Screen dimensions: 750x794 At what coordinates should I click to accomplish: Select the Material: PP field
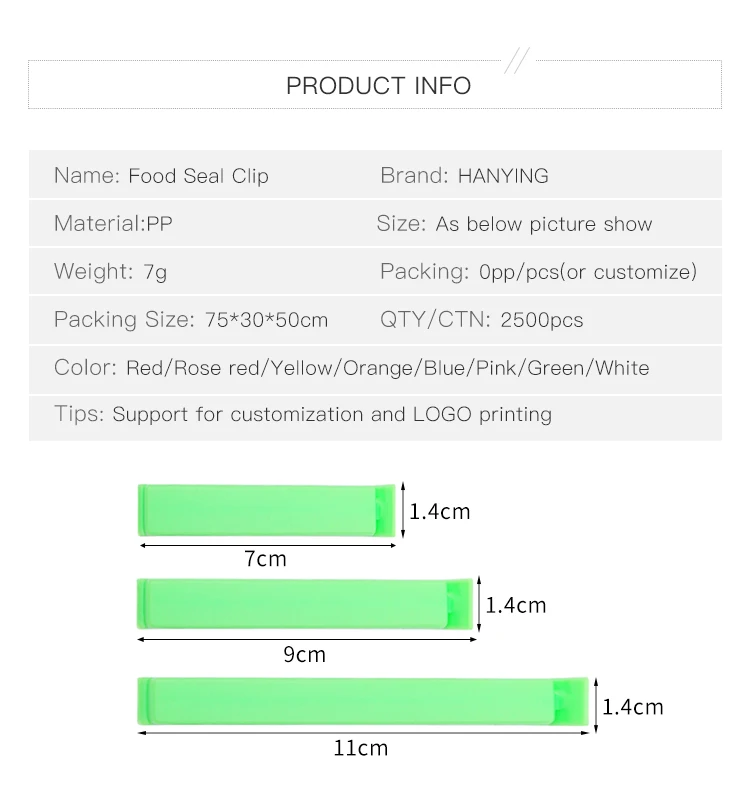coord(113,223)
